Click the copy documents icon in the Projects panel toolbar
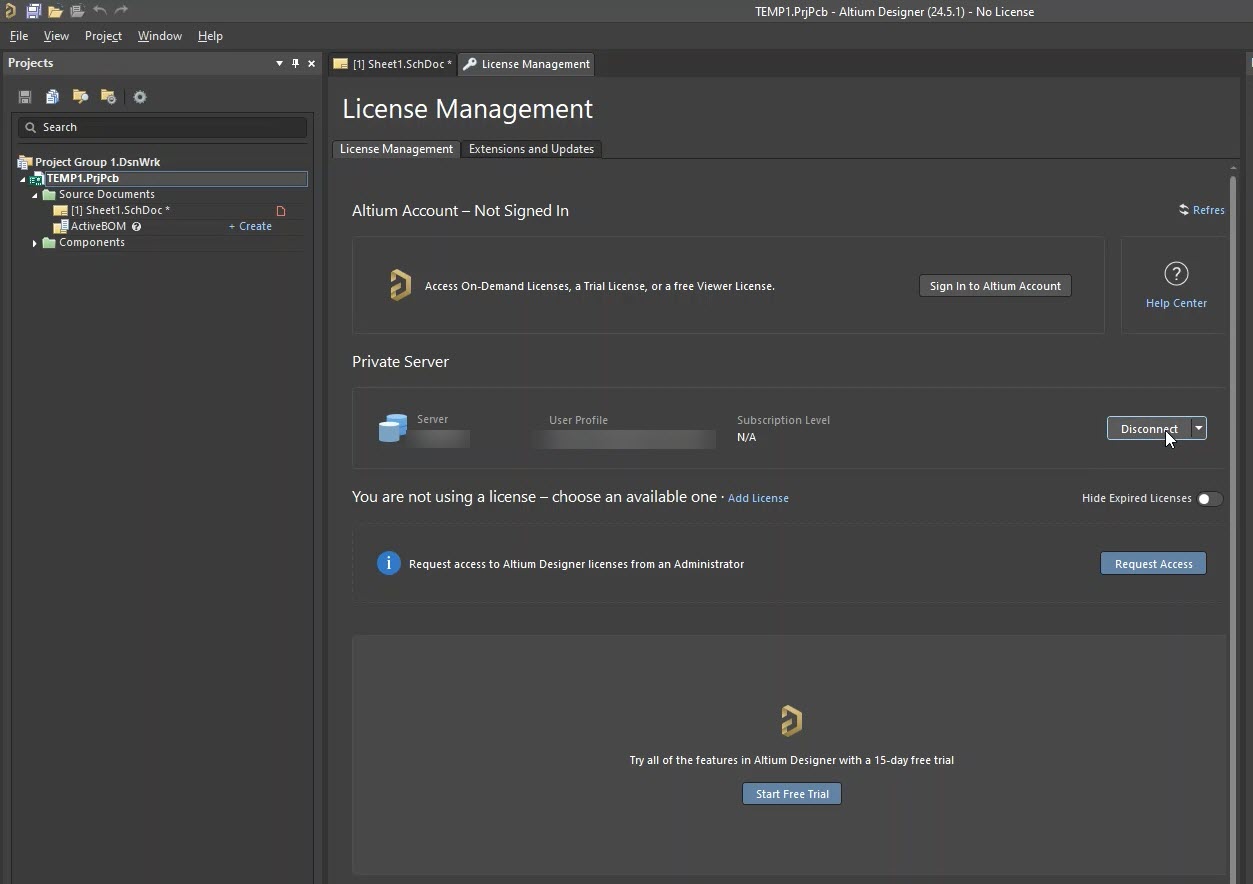The width and height of the screenshot is (1253, 884). click(52, 97)
